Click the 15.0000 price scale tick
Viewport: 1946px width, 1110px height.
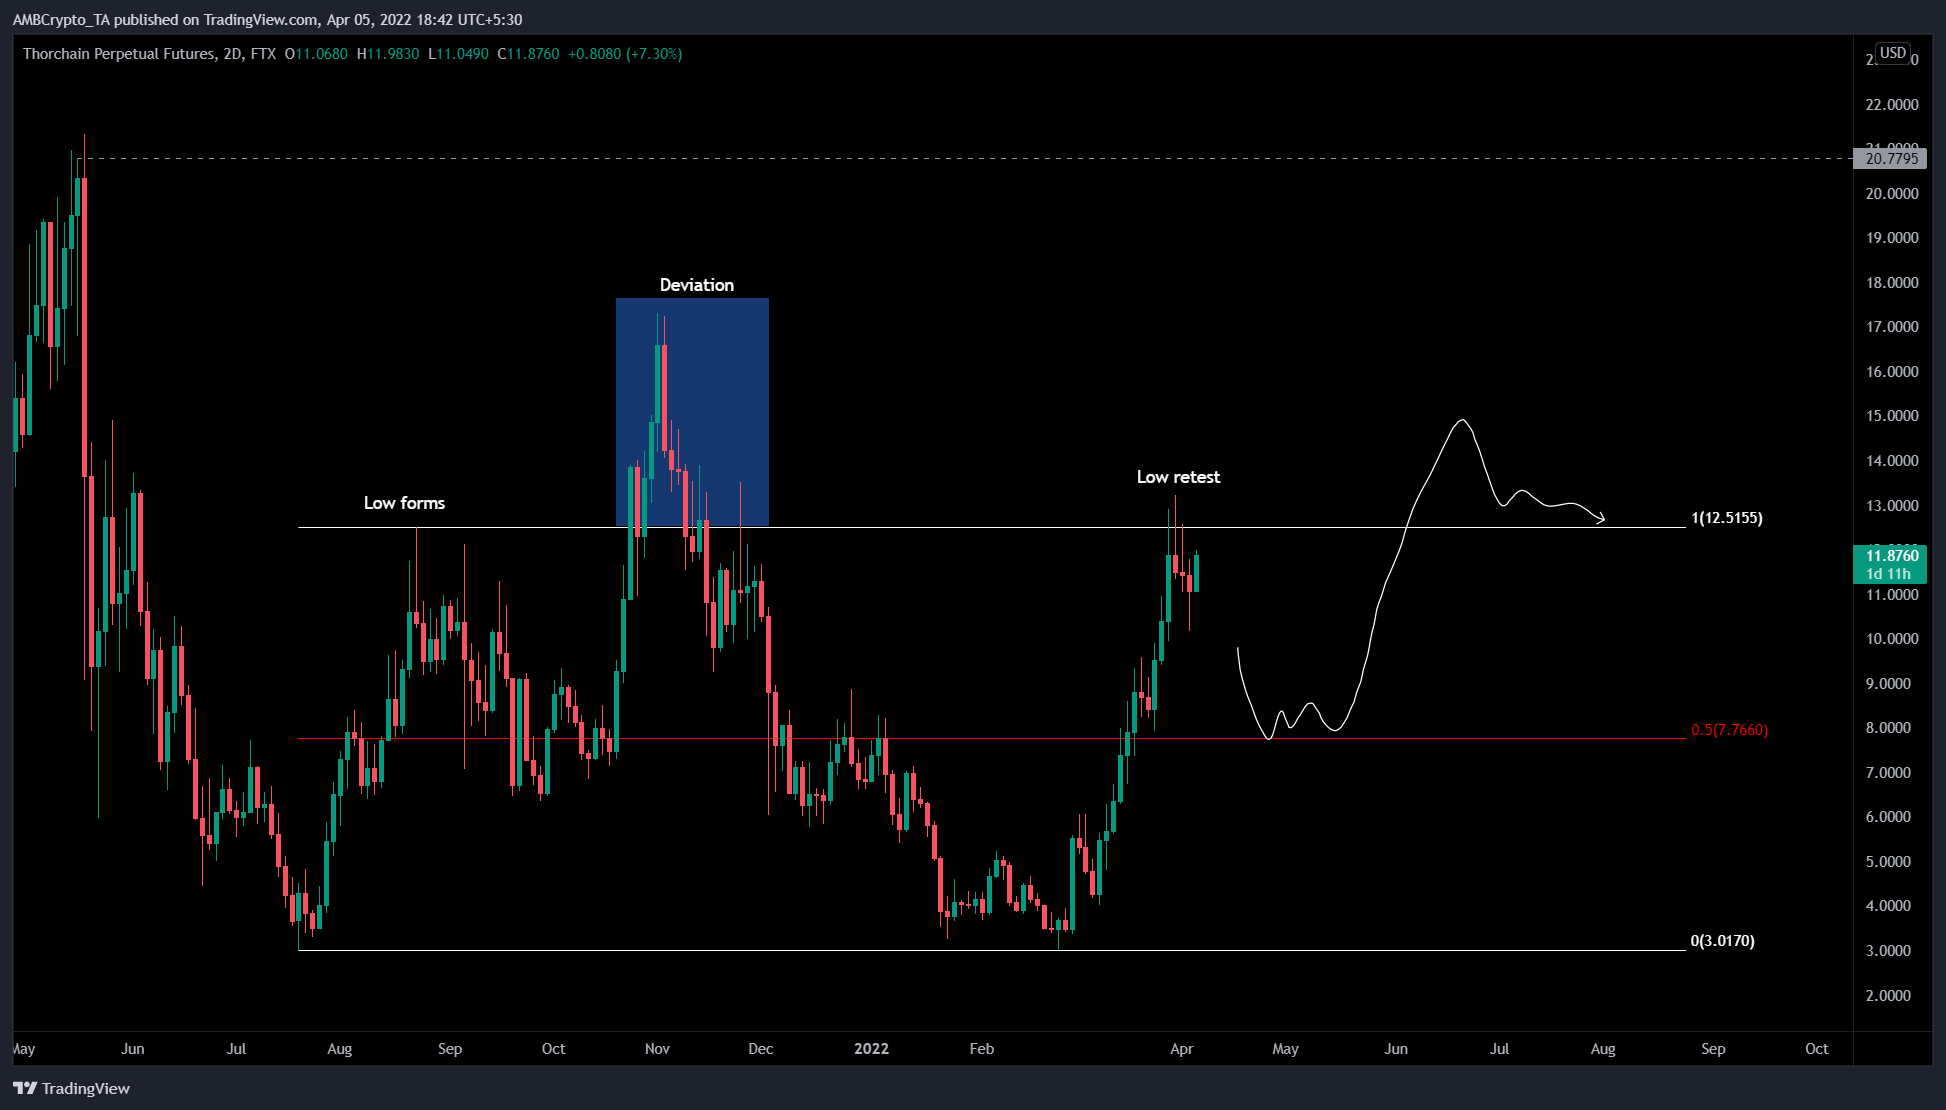(x=1892, y=416)
